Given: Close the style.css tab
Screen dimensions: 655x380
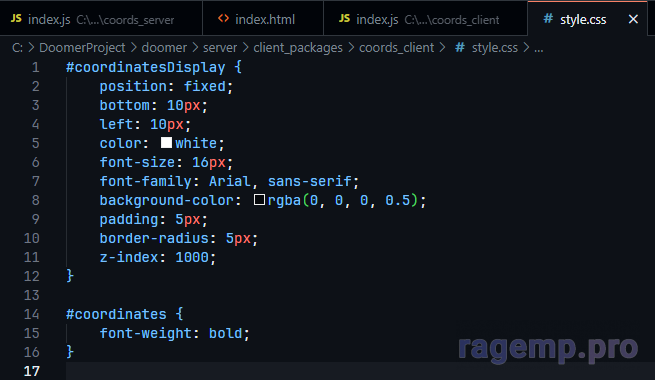Looking at the screenshot, I should tap(633, 19).
